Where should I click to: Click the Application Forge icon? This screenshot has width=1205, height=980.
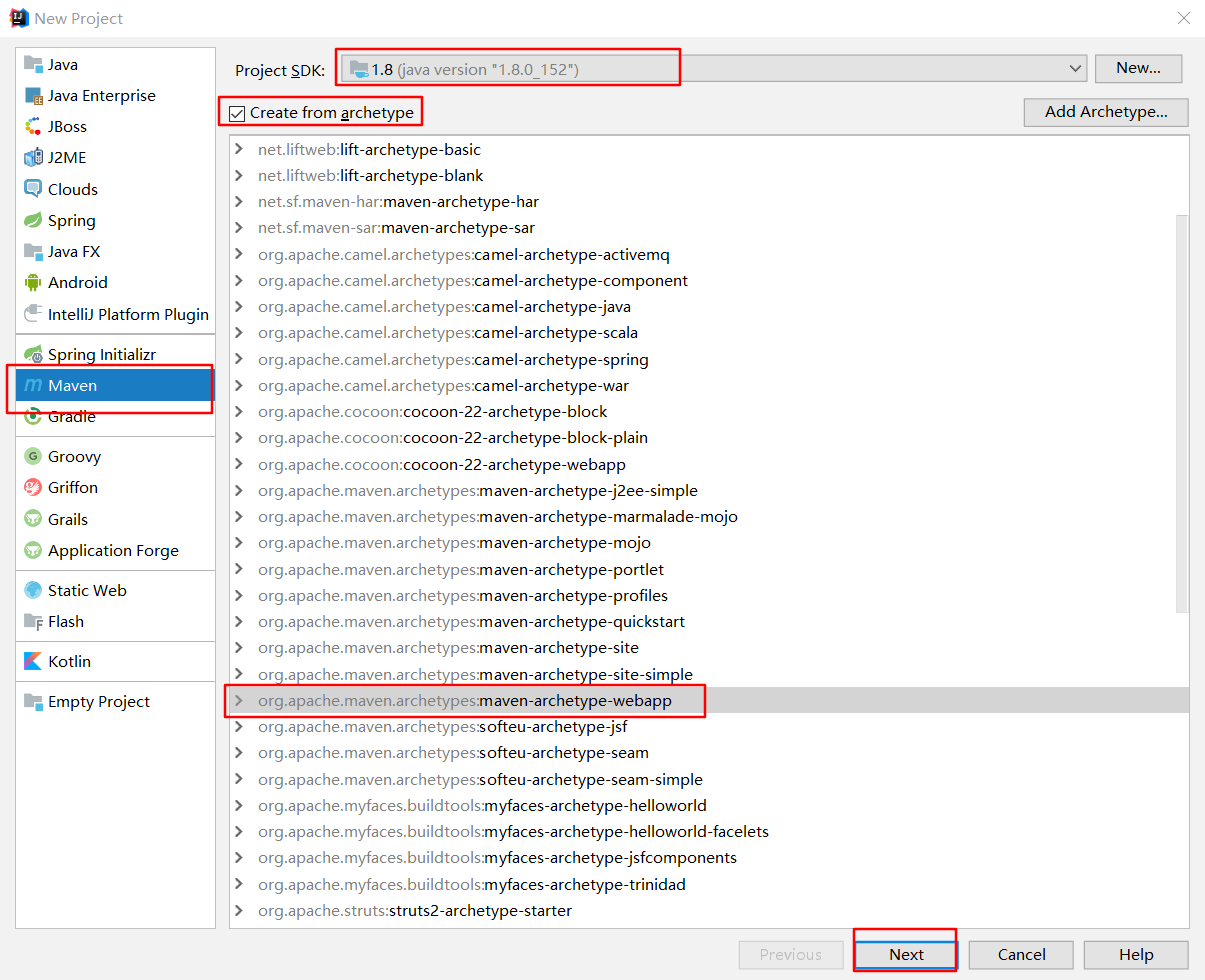[33, 550]
